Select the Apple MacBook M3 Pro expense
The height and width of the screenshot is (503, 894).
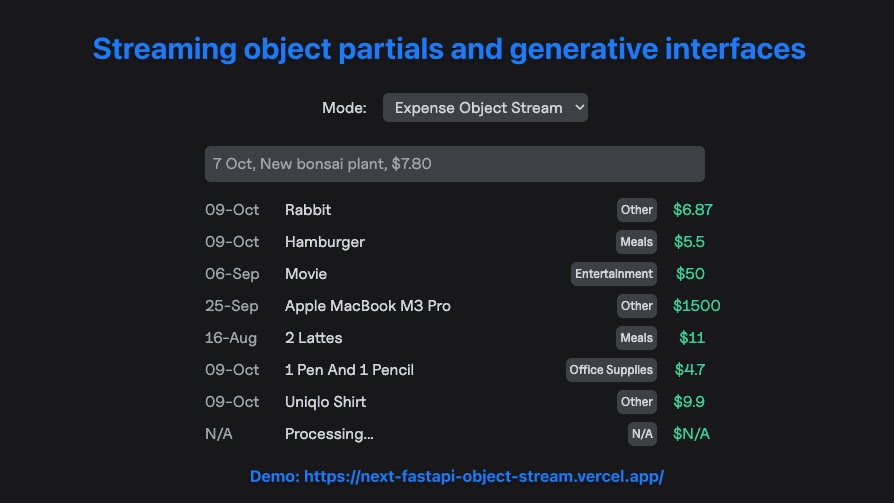click(x=367, y=306)
